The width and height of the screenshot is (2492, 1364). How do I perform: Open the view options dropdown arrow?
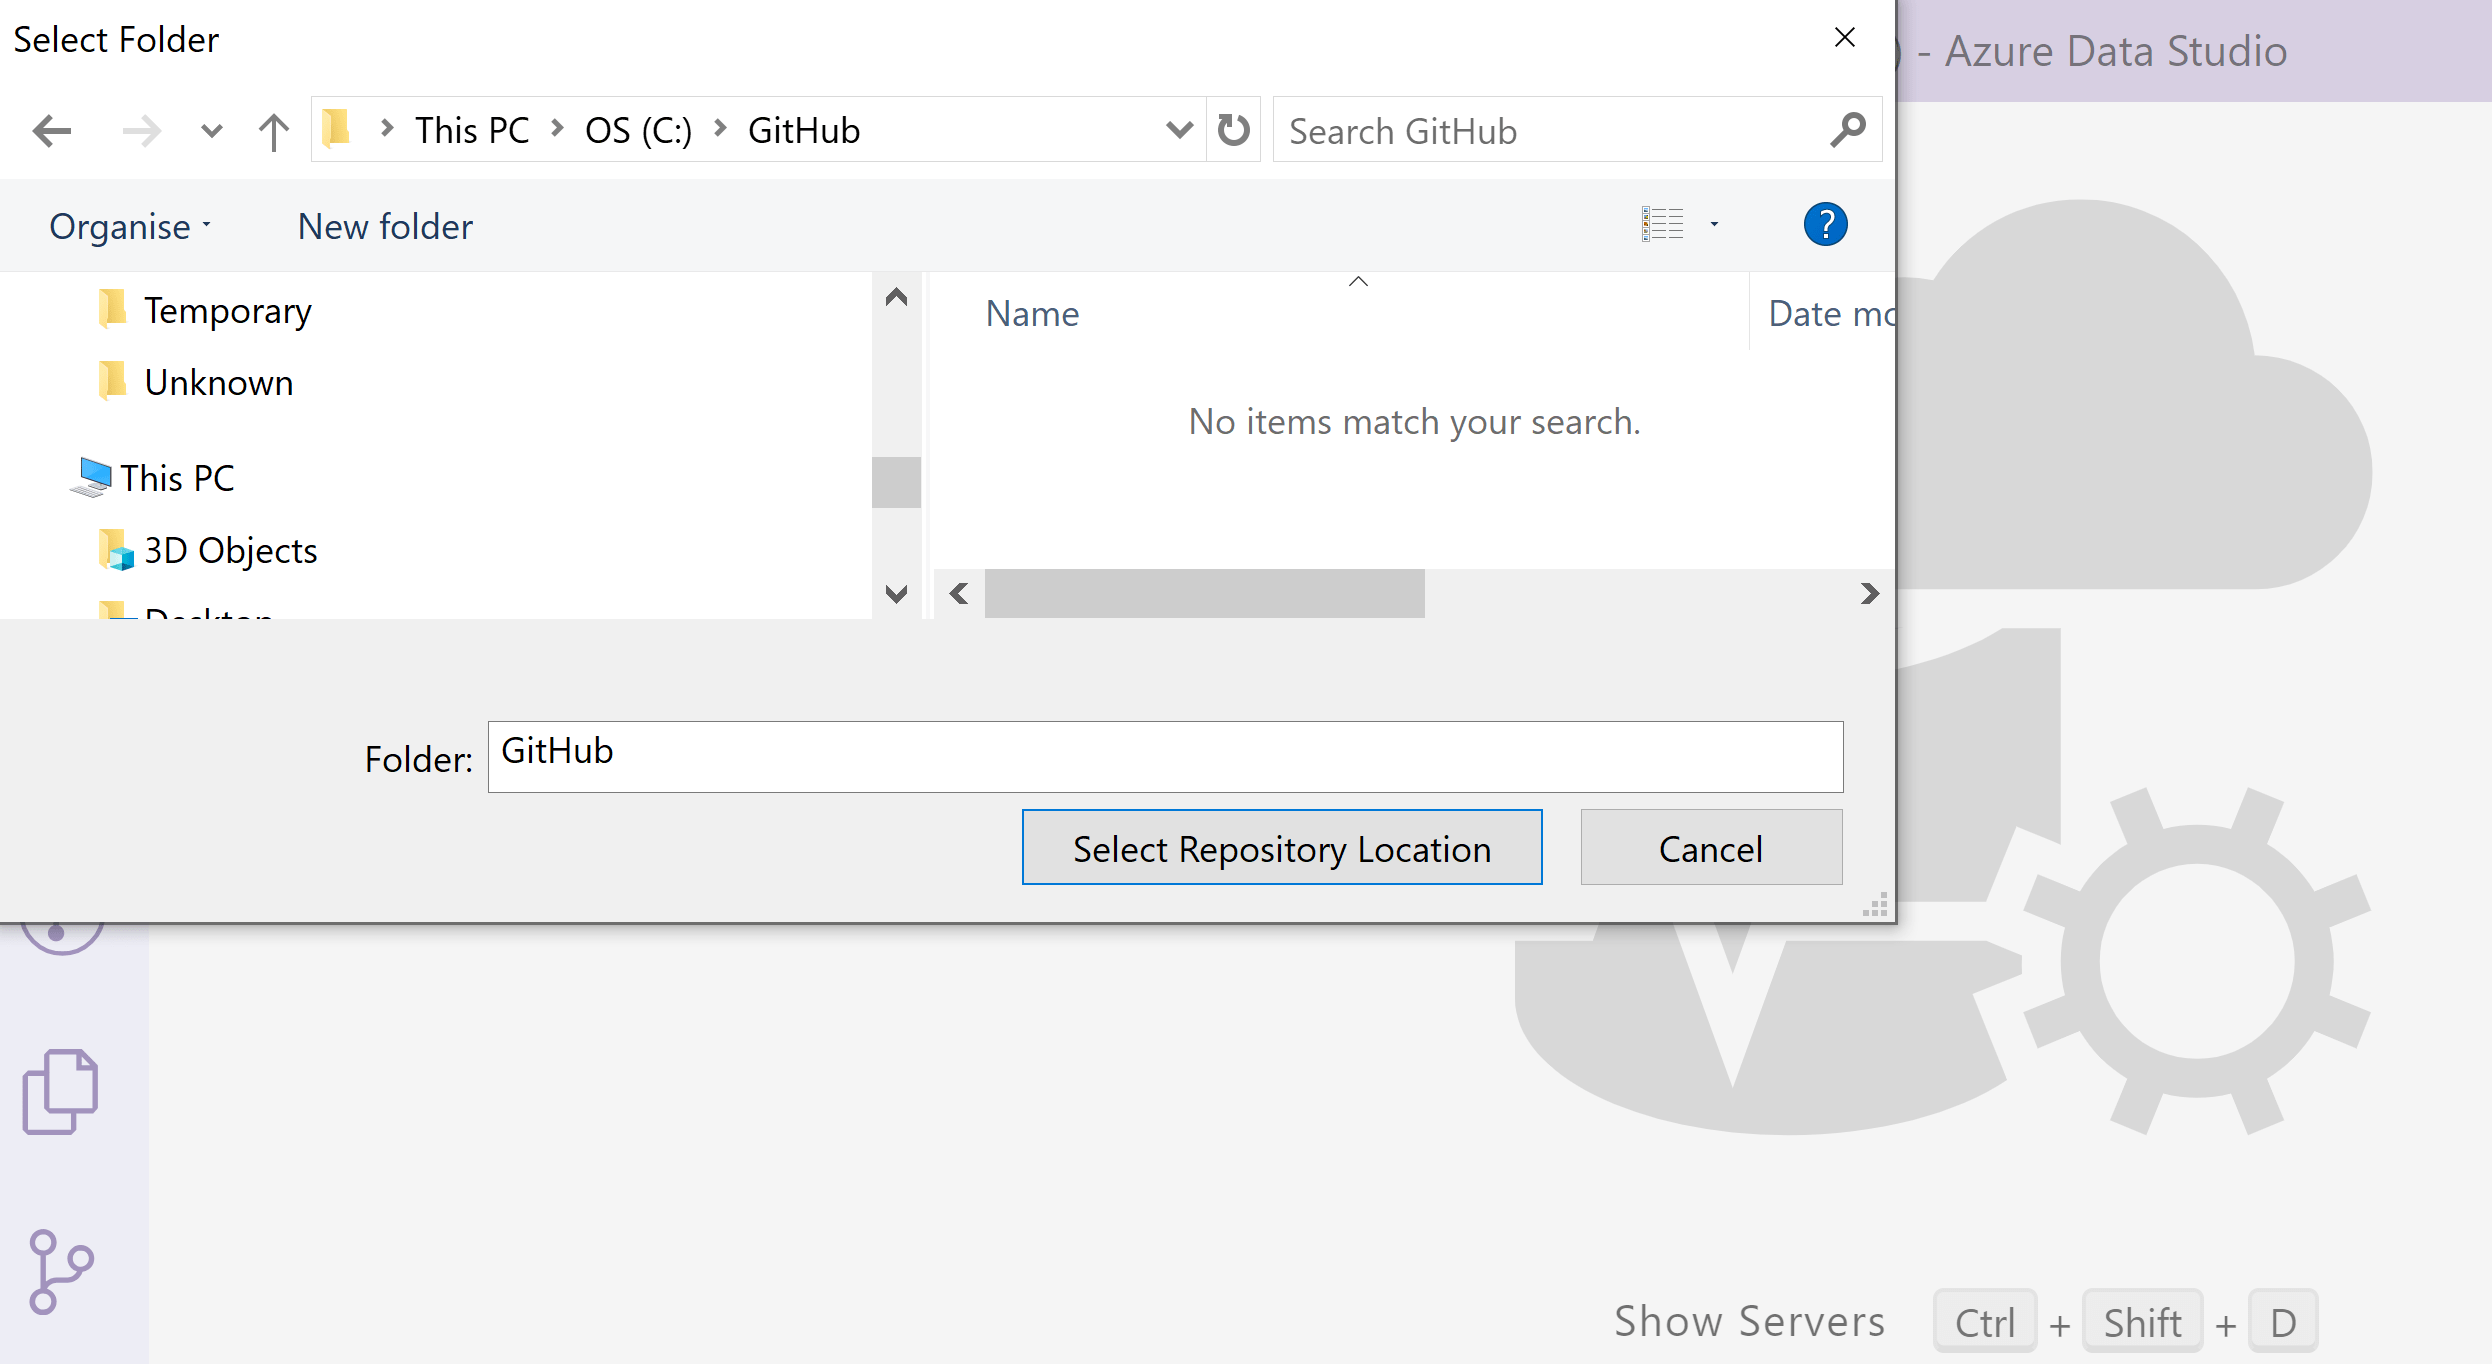(1714, 225)
